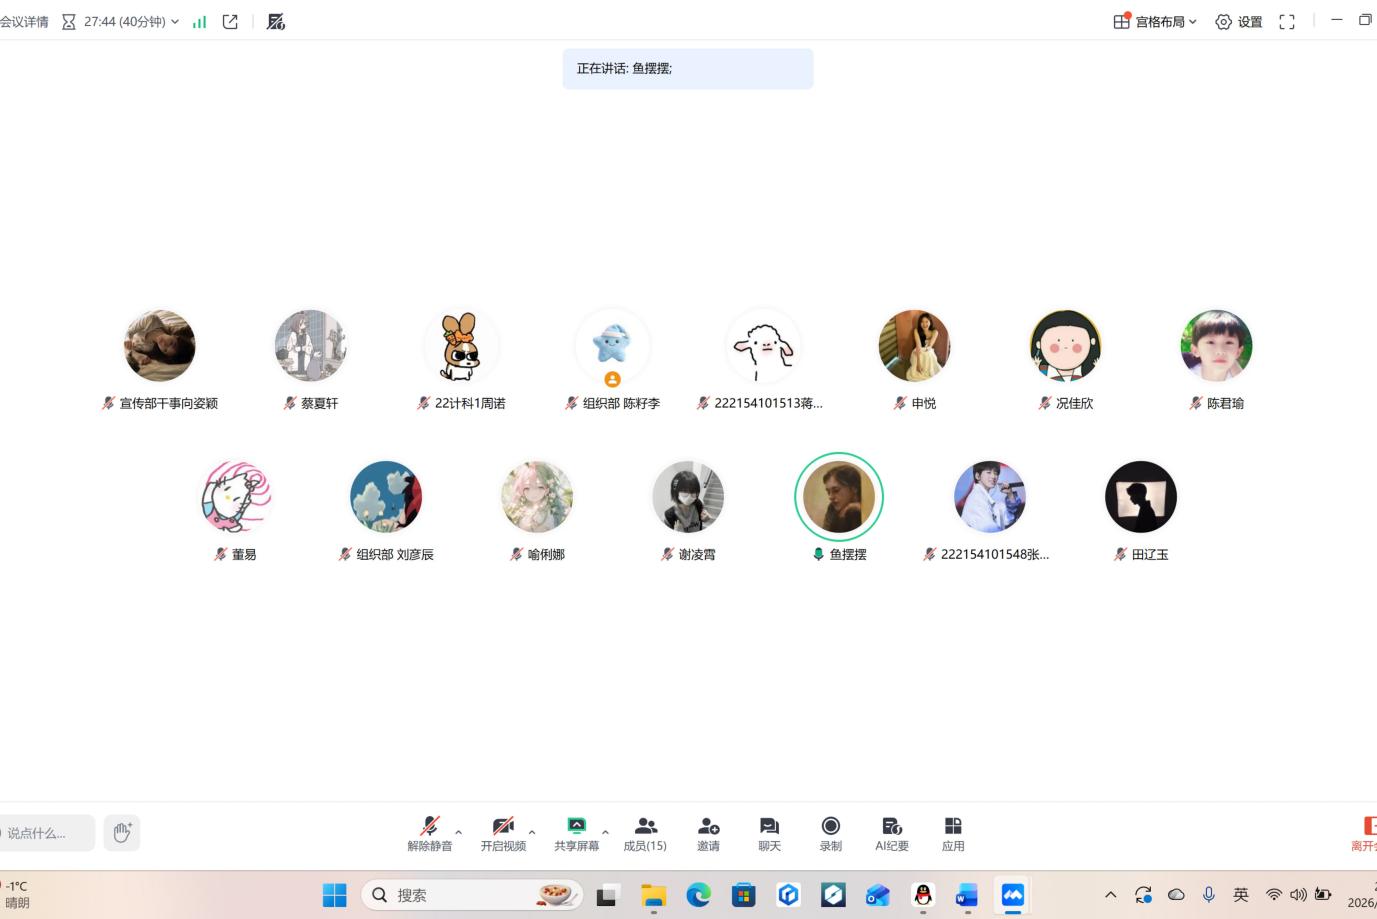Screen dimensions: 1377x919
Task: Turn on camera via 开启视频
Action: (x=503, y=831)
